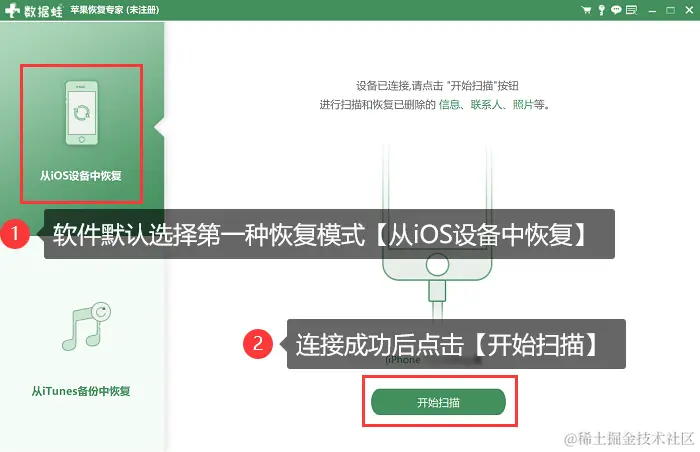Click the 信息 link in description
Image resolution: width=700 pixels, height=452 pixels.
click(x=449, y=105)
